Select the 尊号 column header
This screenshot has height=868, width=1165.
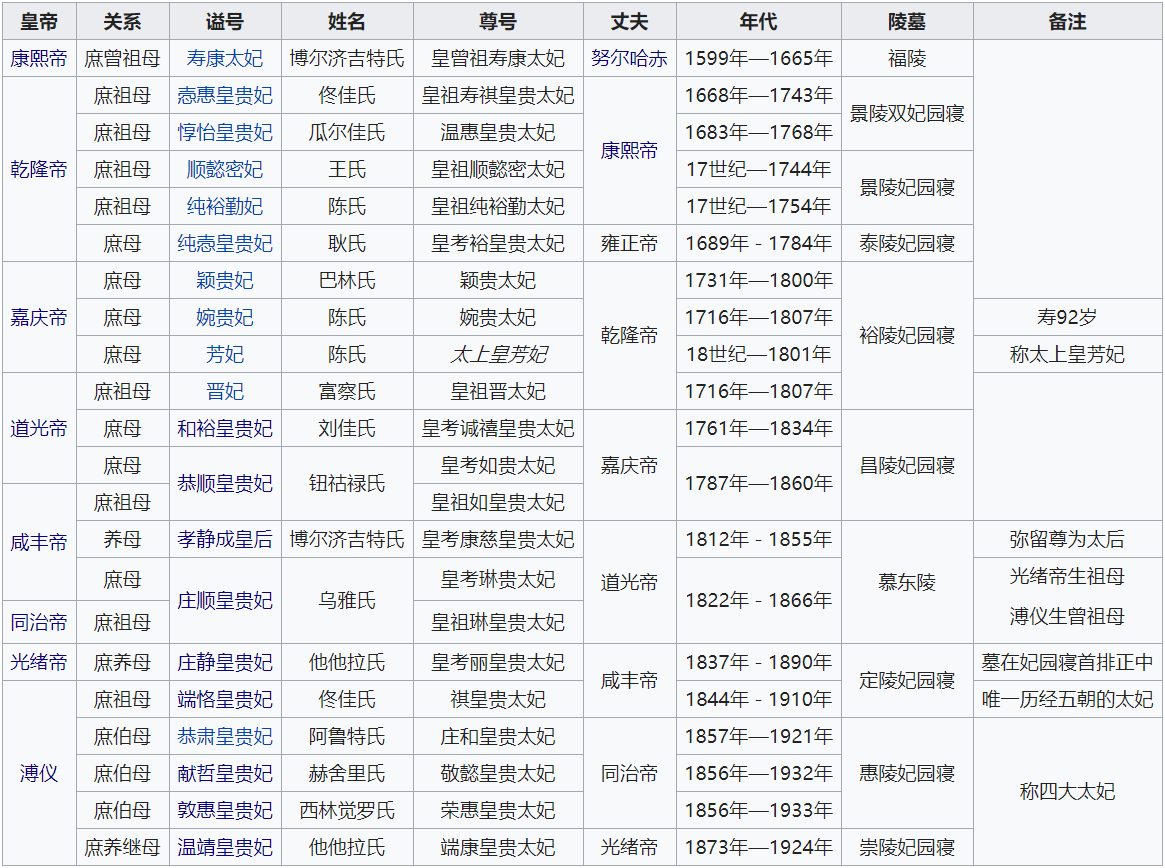[498, 22]
